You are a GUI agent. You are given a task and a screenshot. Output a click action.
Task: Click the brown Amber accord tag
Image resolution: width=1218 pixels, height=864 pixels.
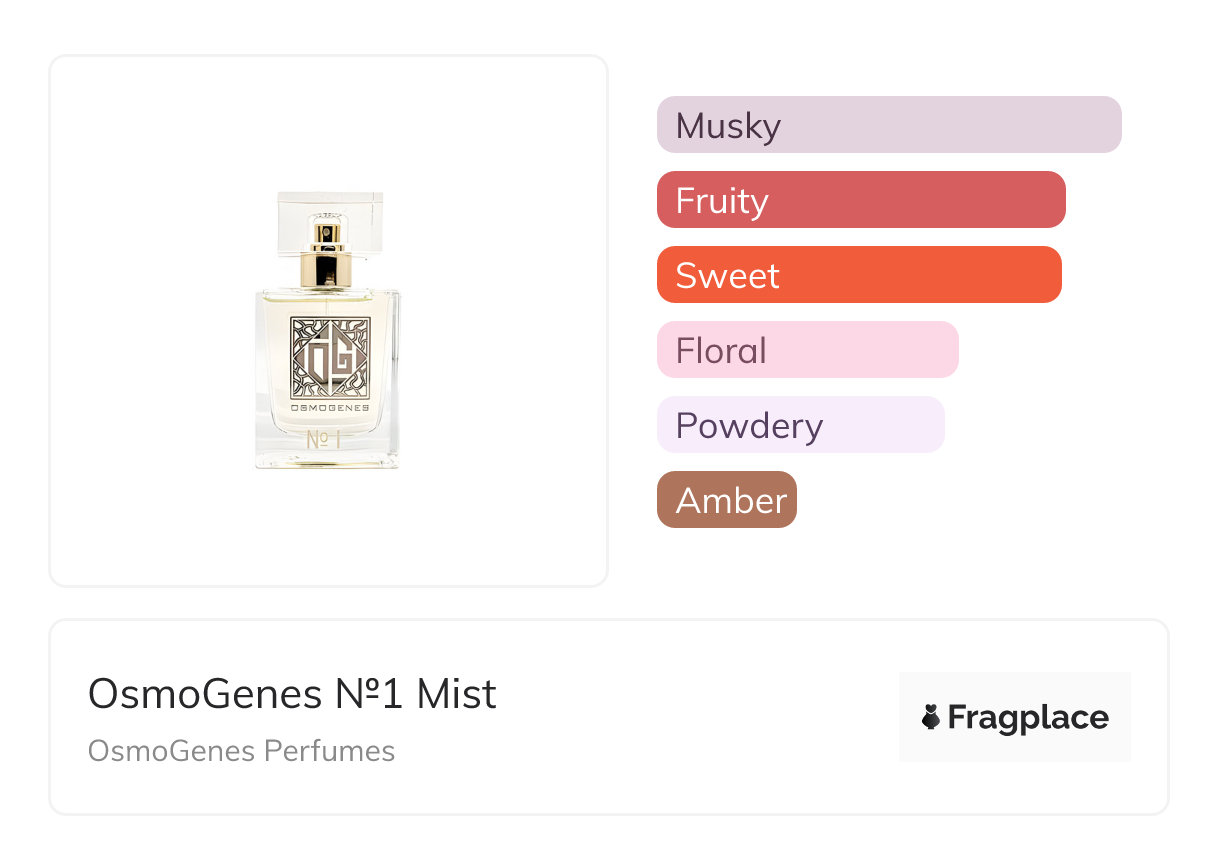(726, 500)
